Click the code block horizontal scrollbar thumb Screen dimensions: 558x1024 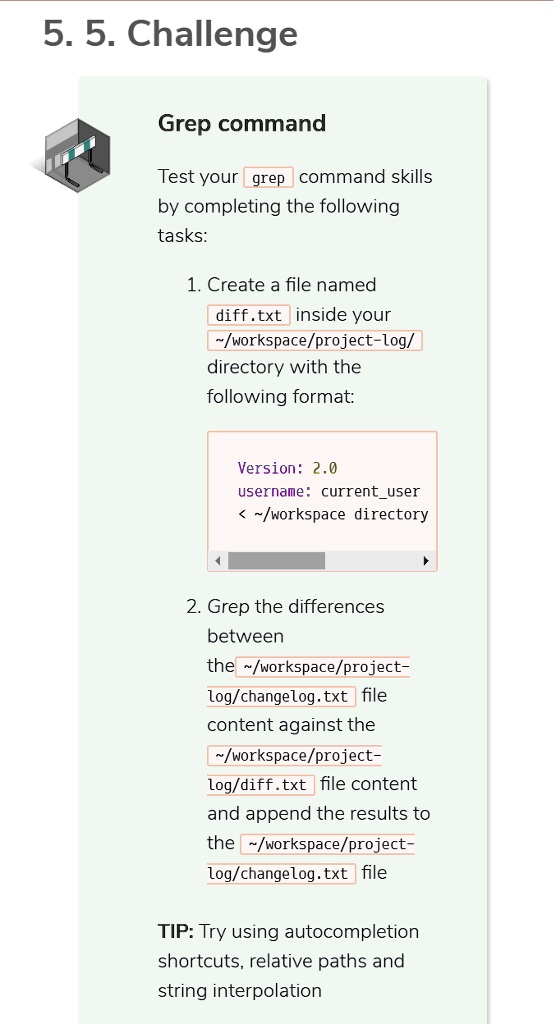coord(276,560)
